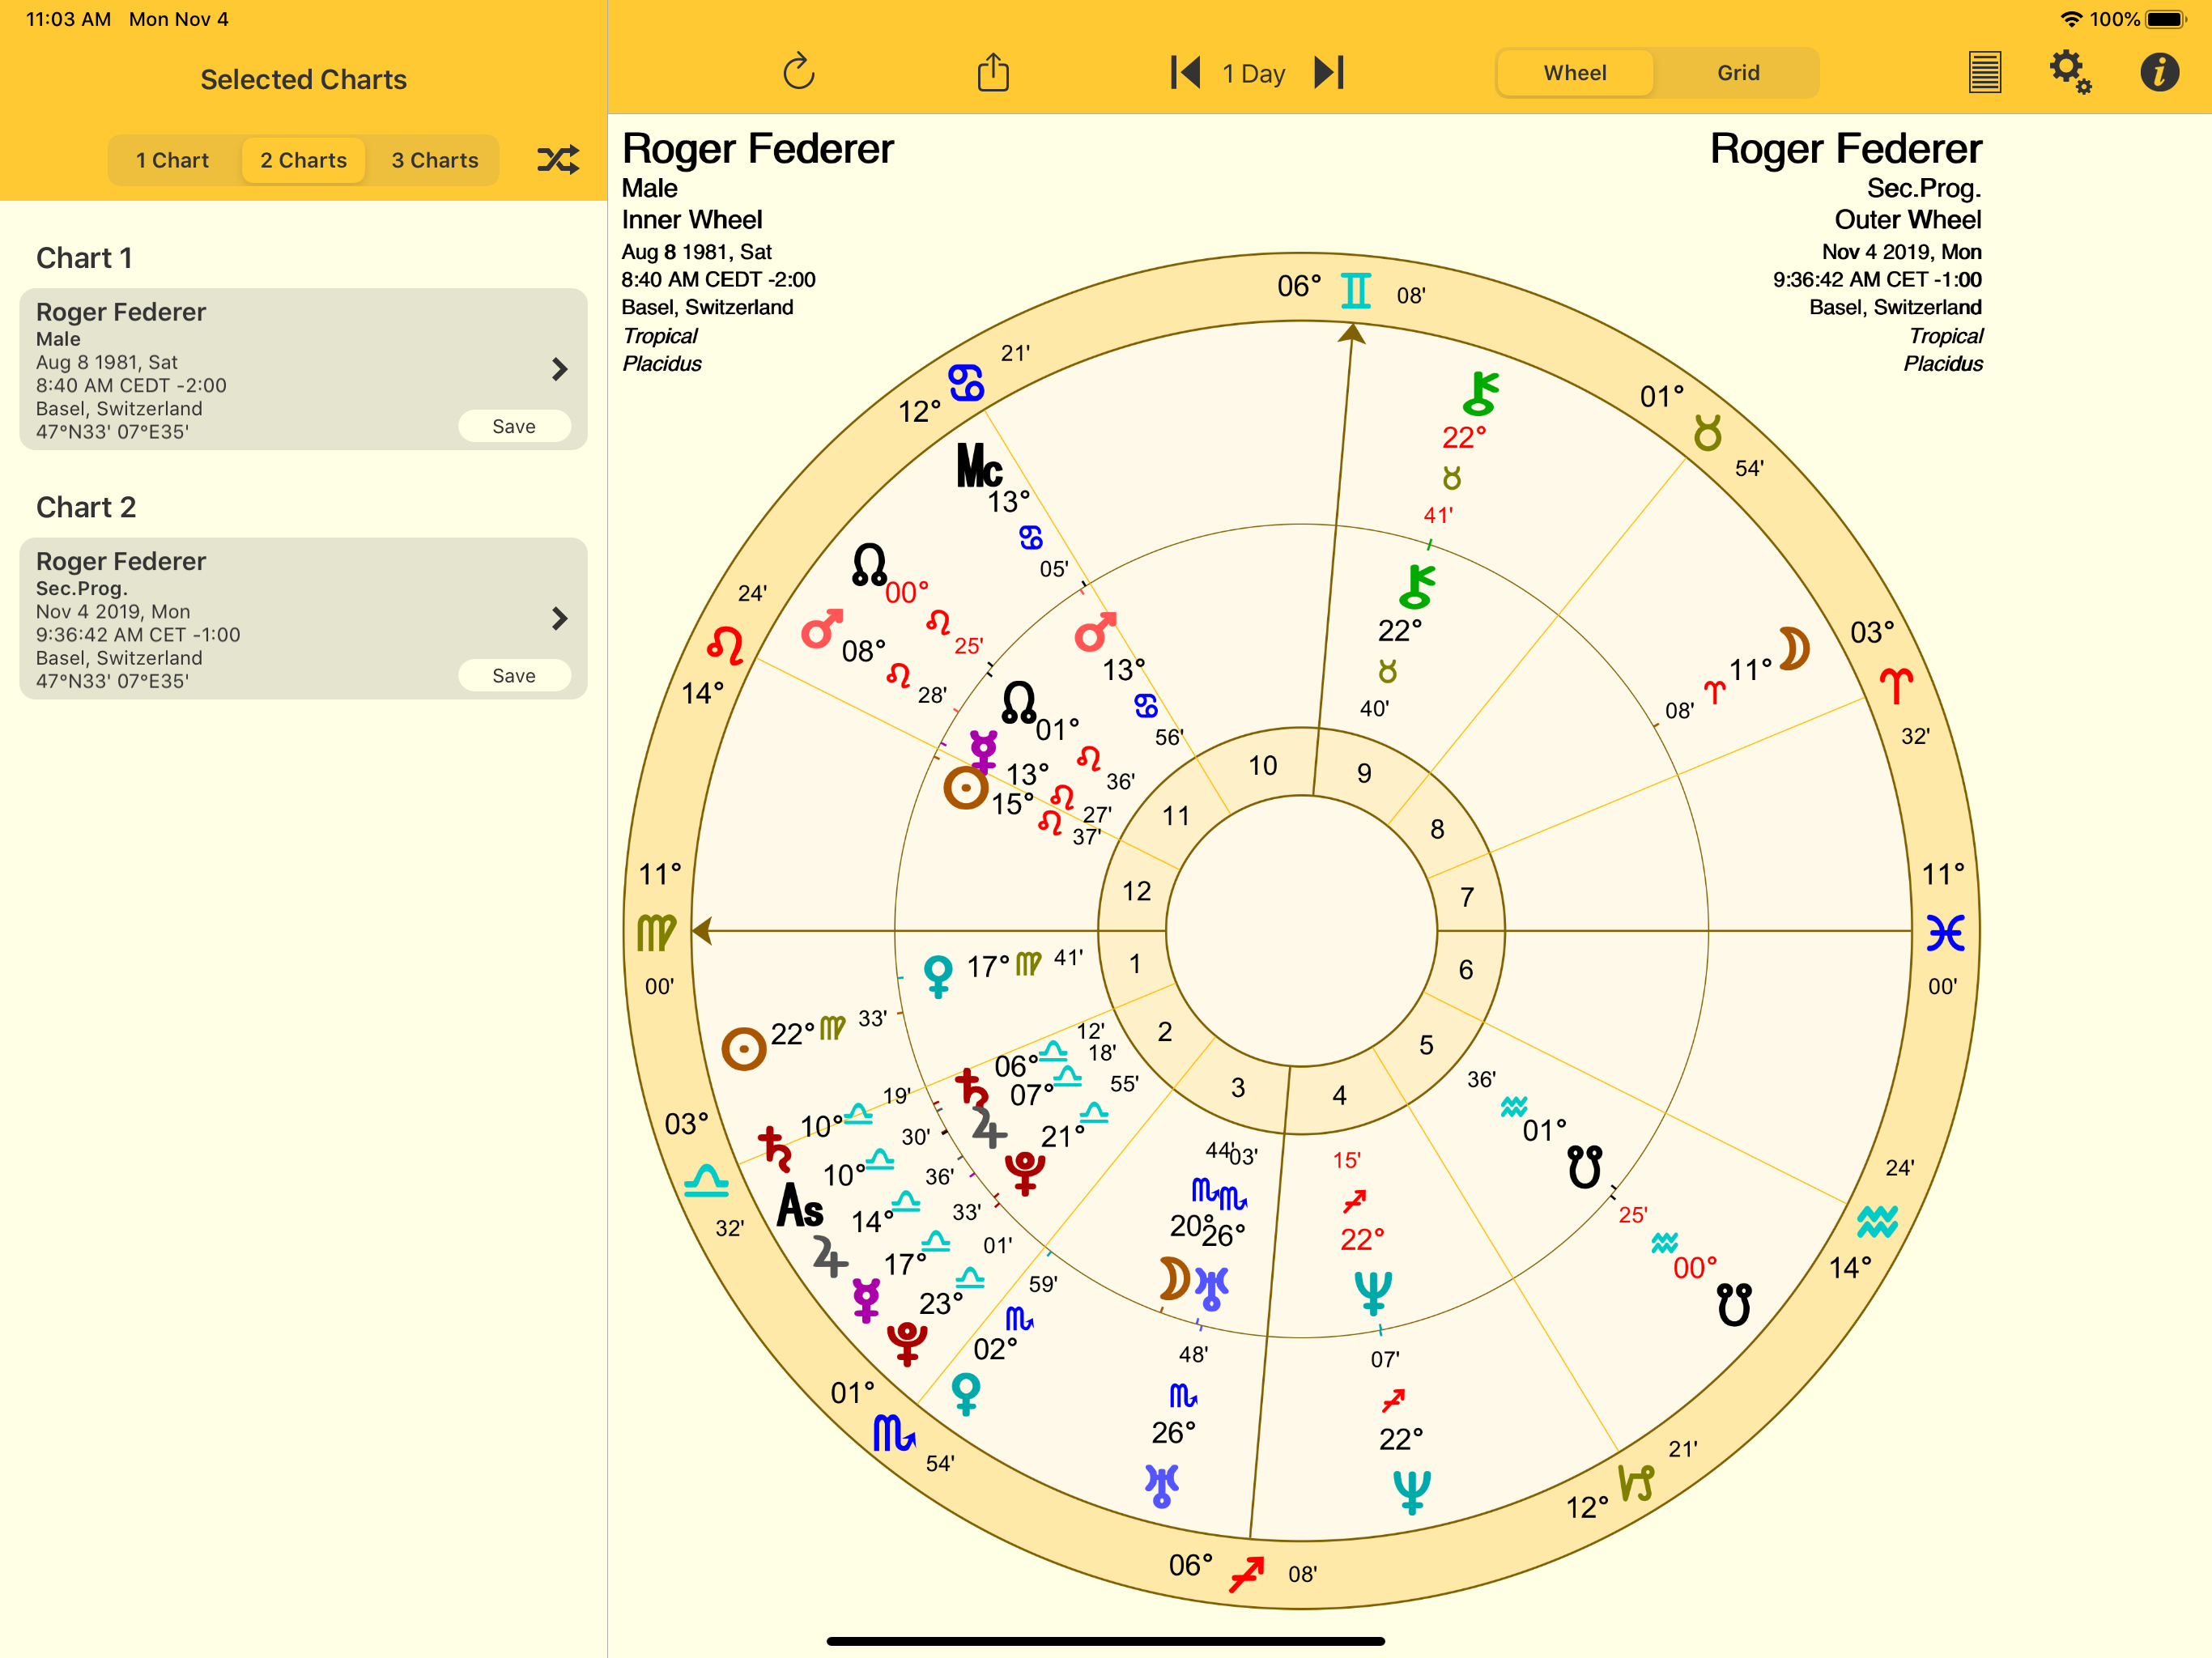Select the 3 Charts option
2212x1658 pixels.
pos(434,160)
